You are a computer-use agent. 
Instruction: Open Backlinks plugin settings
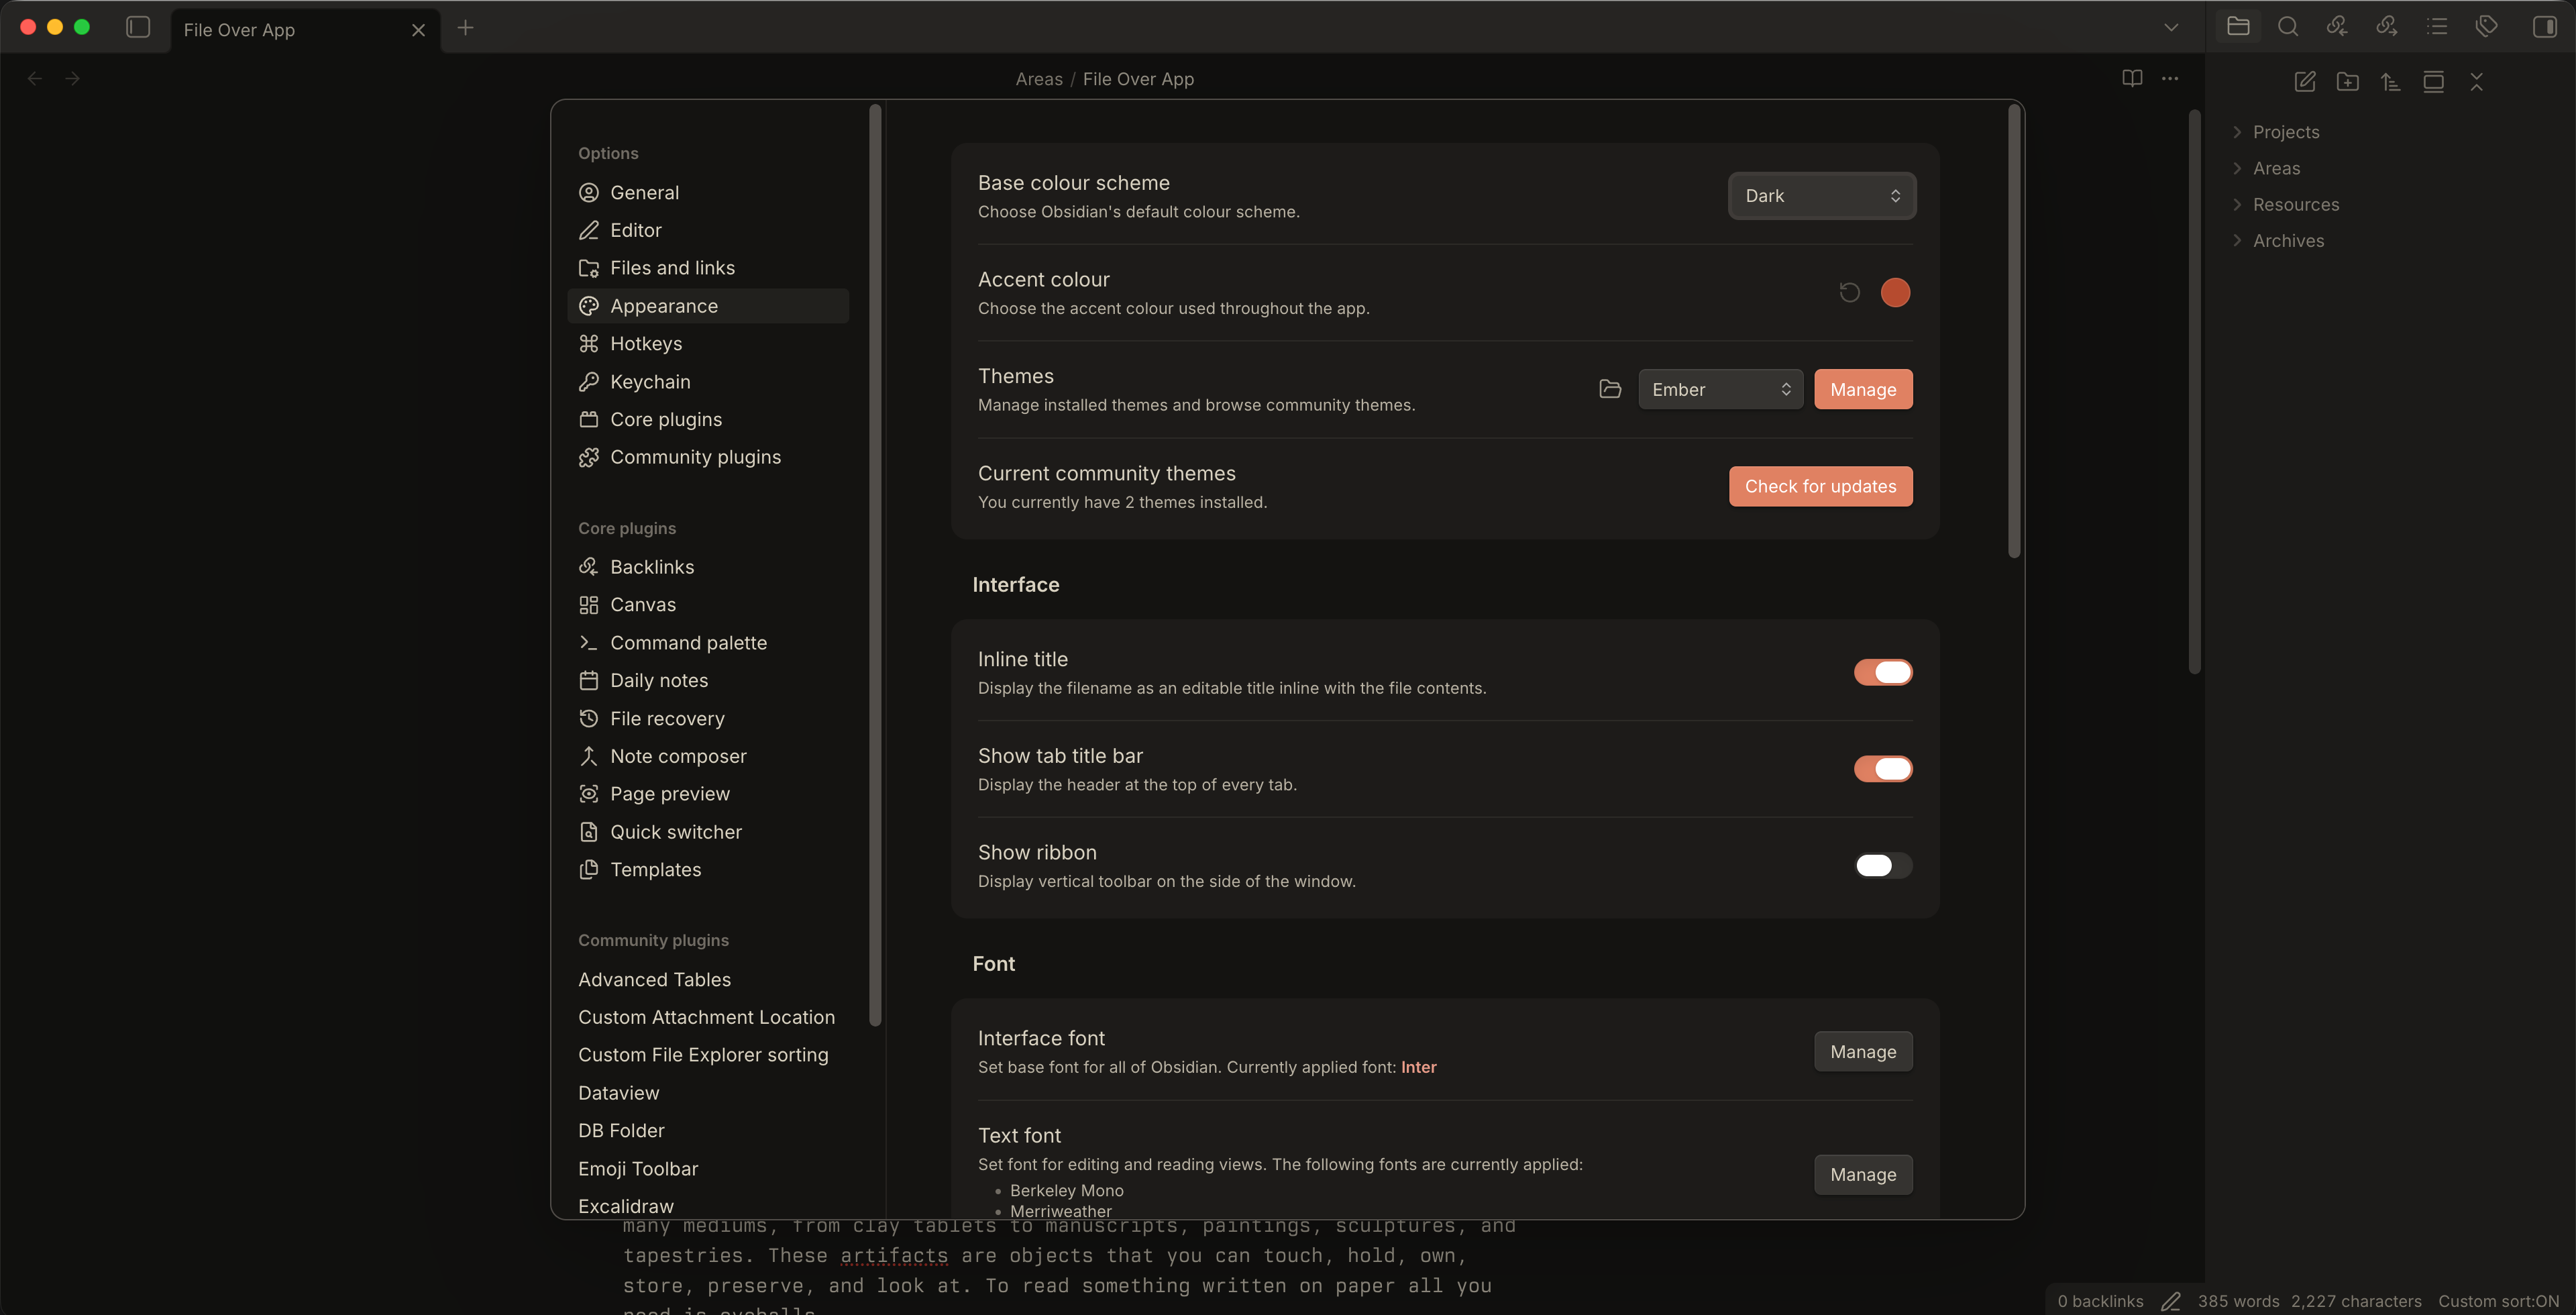(708, 567)
